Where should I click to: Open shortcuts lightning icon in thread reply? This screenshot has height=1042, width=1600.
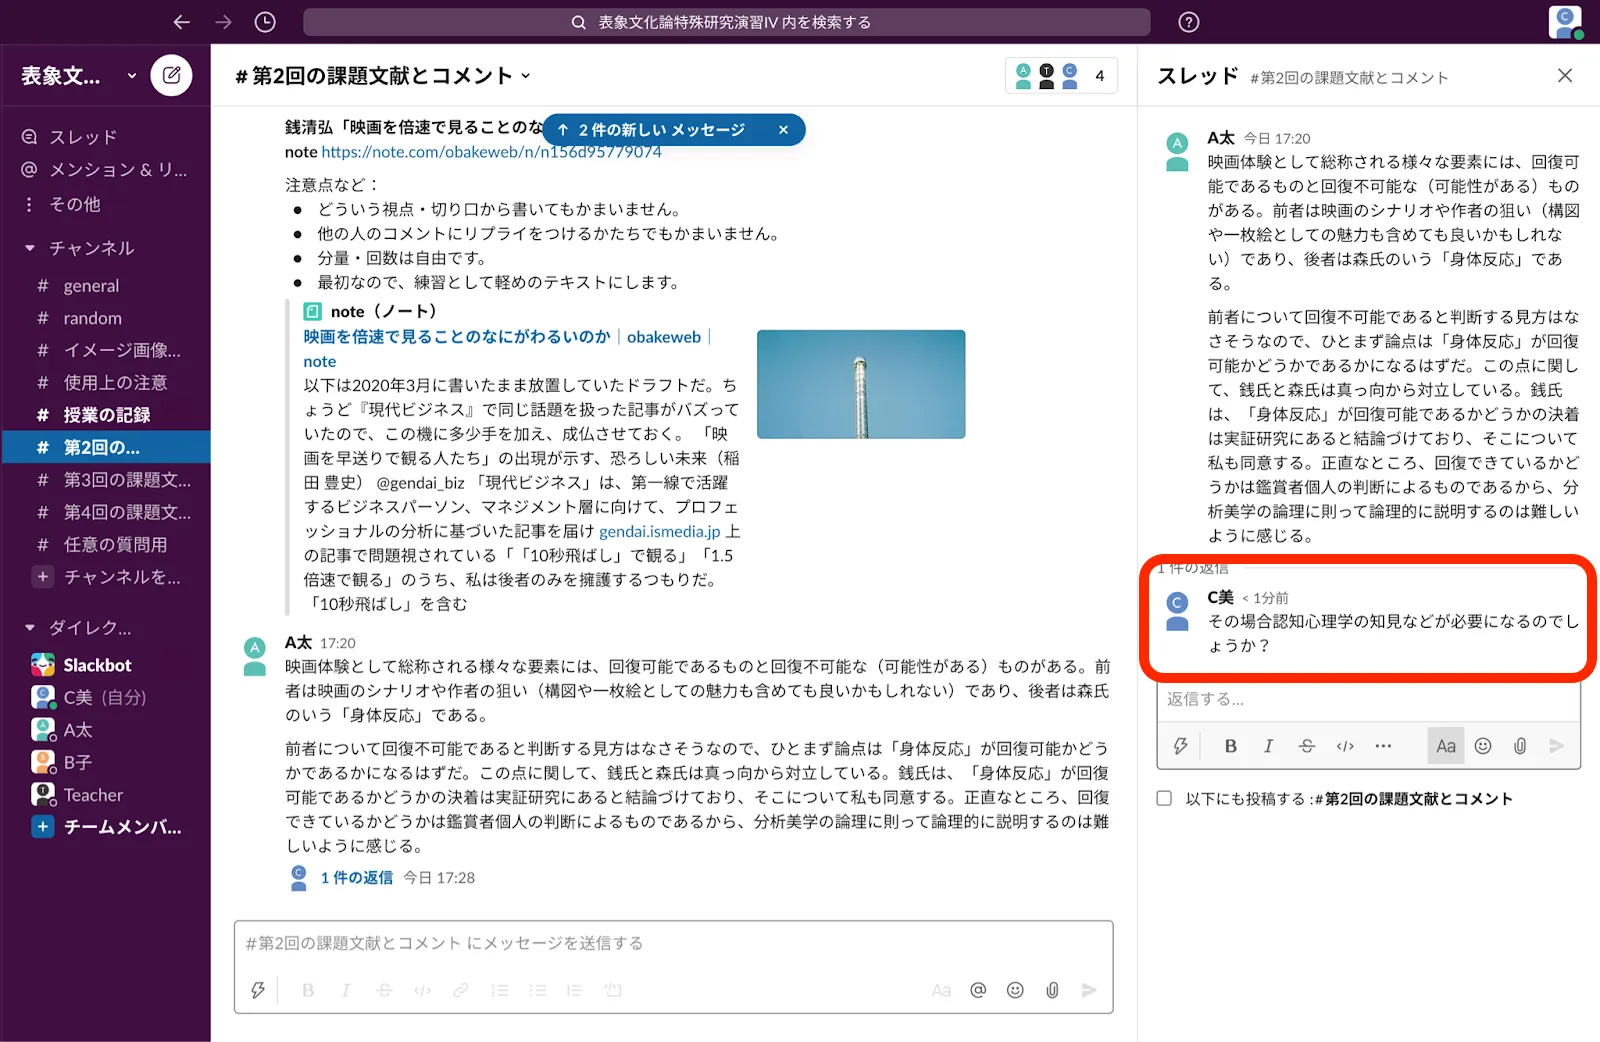tap(1181, 746)
